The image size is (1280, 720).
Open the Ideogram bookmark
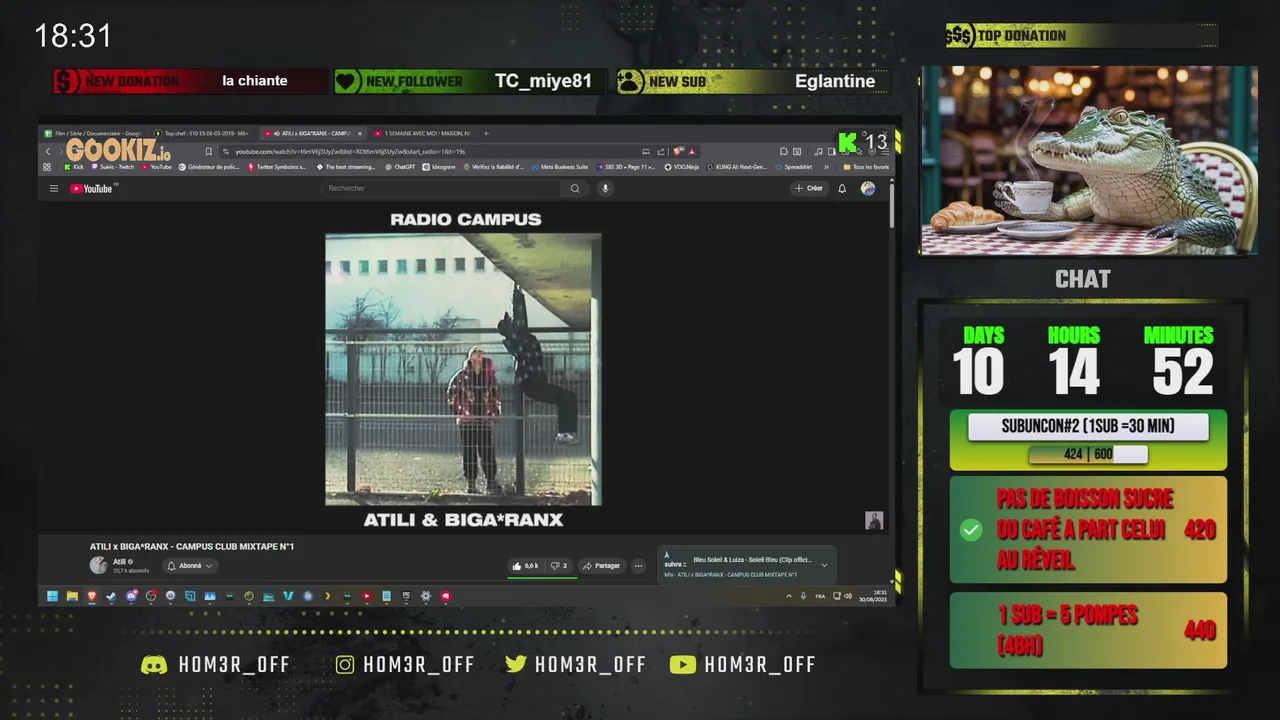(x=439, y=167)
